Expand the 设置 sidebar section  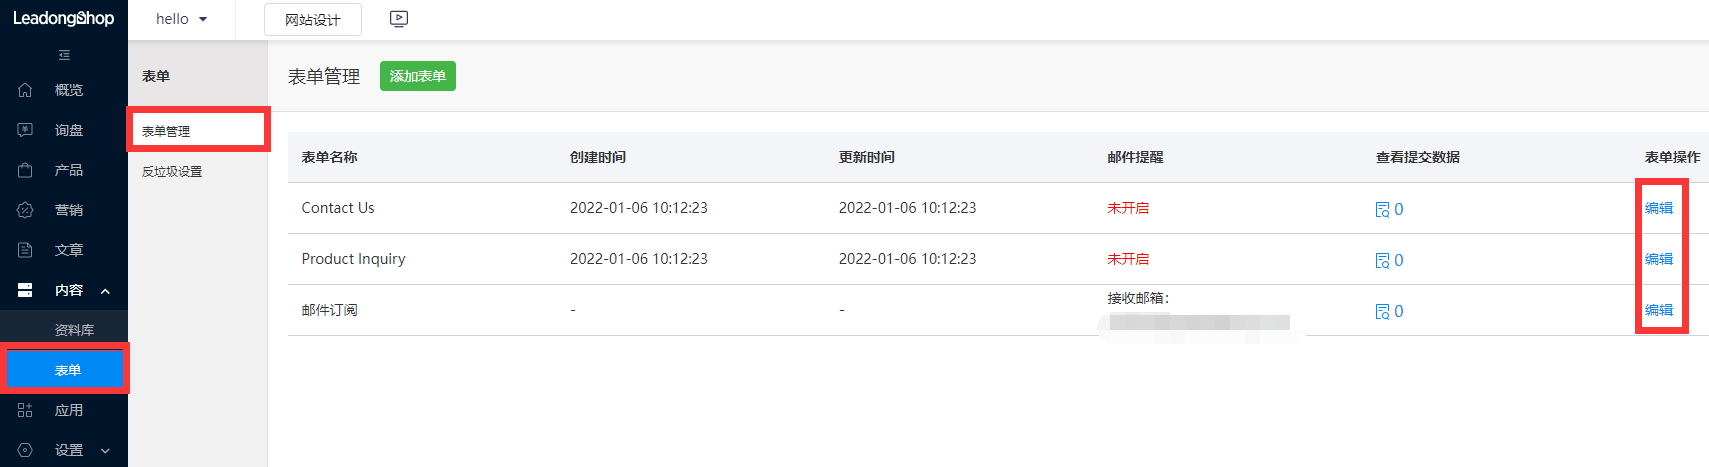pyautogui.click(x=105, y=451)
